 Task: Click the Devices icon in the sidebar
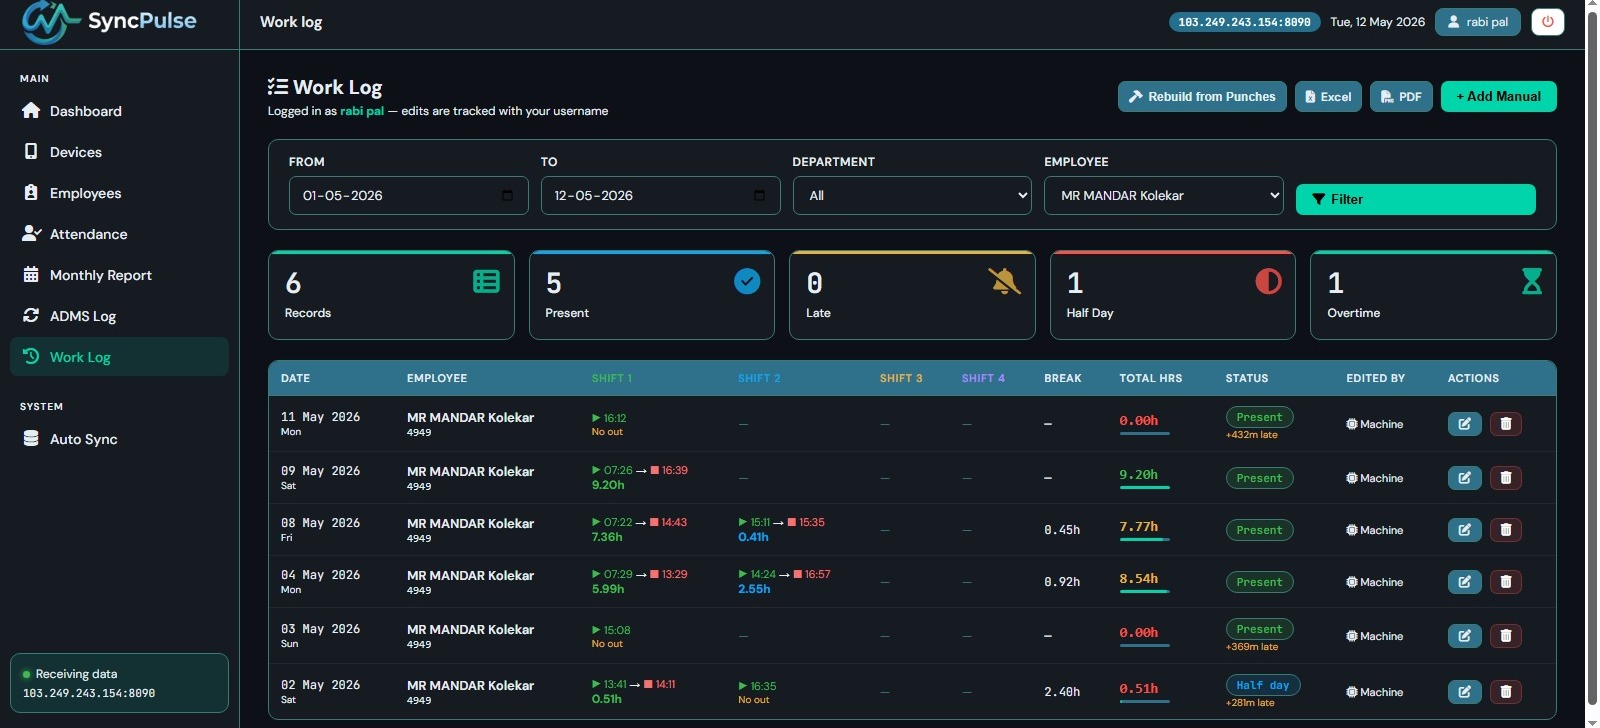pyautogui.click(x=31, y=152)
